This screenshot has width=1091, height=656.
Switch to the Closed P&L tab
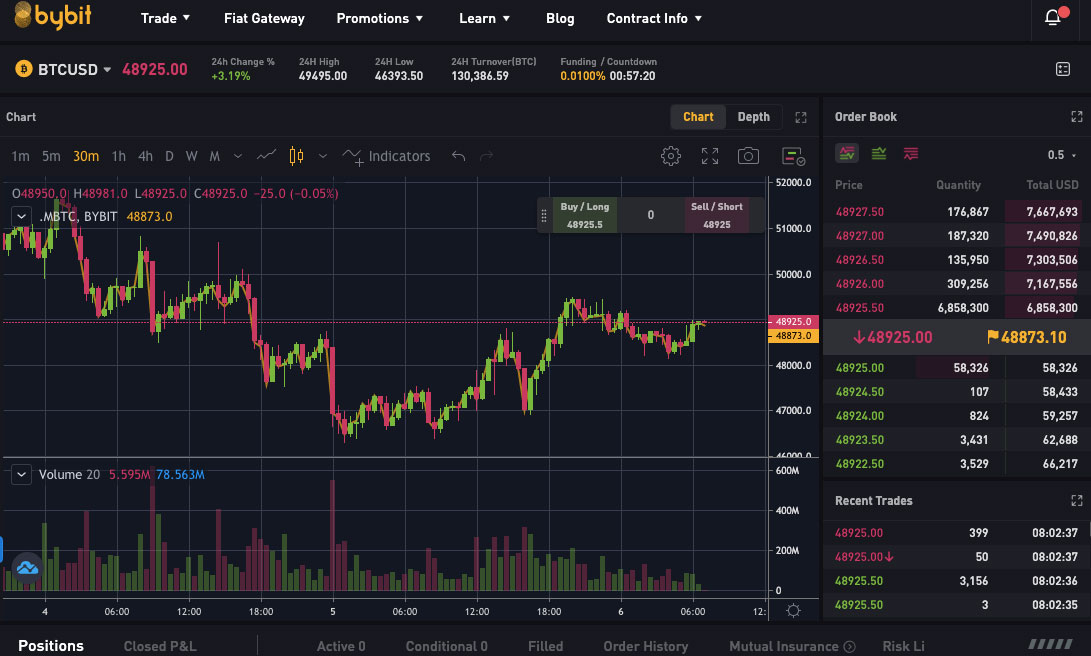pos(160,645)
